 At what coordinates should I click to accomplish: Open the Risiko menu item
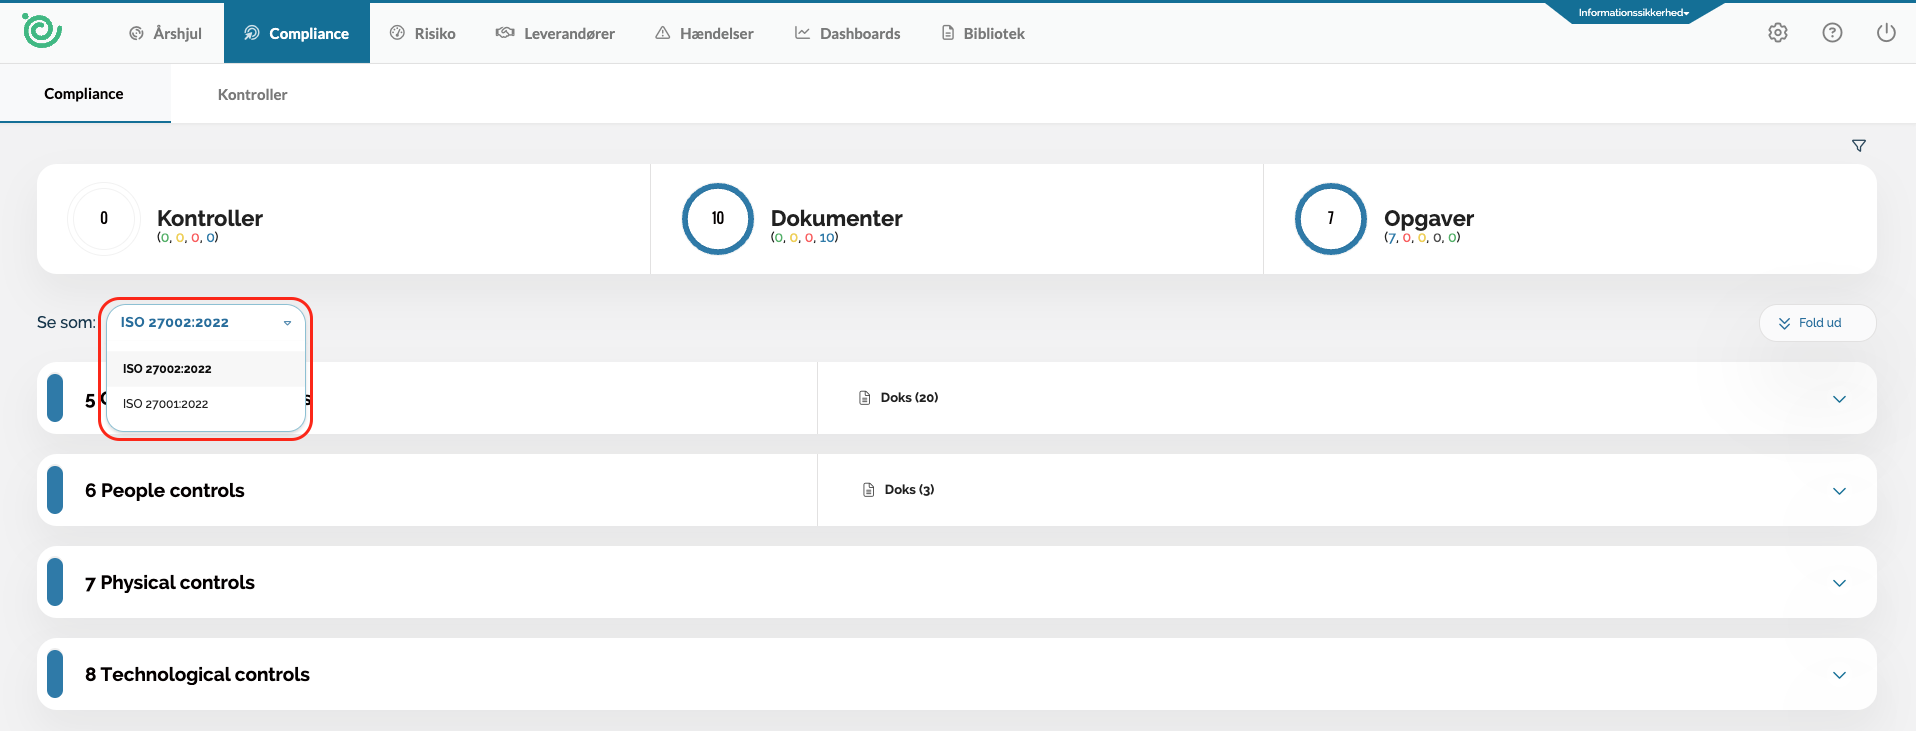pyautogui.click(x=422, y=33)
